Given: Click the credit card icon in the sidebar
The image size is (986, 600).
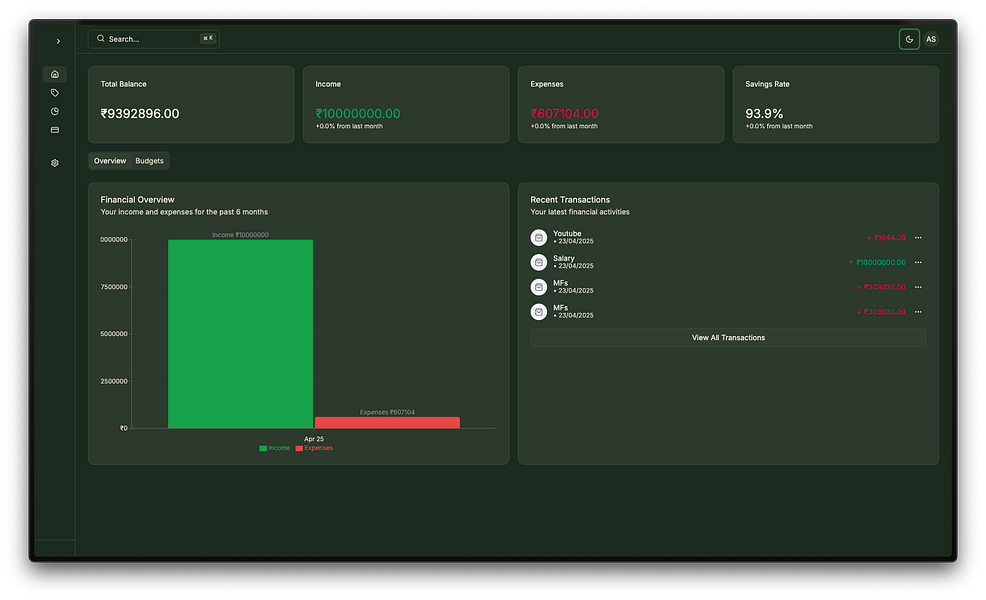Looking at the screenshot, I should (x=55, y=129).
